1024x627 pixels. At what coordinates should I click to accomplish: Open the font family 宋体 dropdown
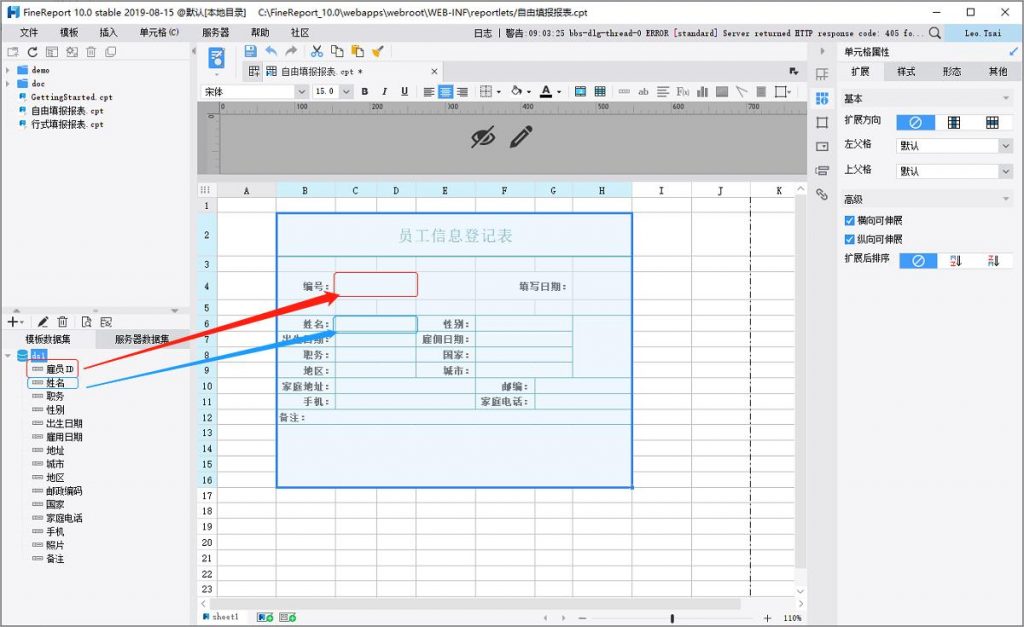point(301,91)
